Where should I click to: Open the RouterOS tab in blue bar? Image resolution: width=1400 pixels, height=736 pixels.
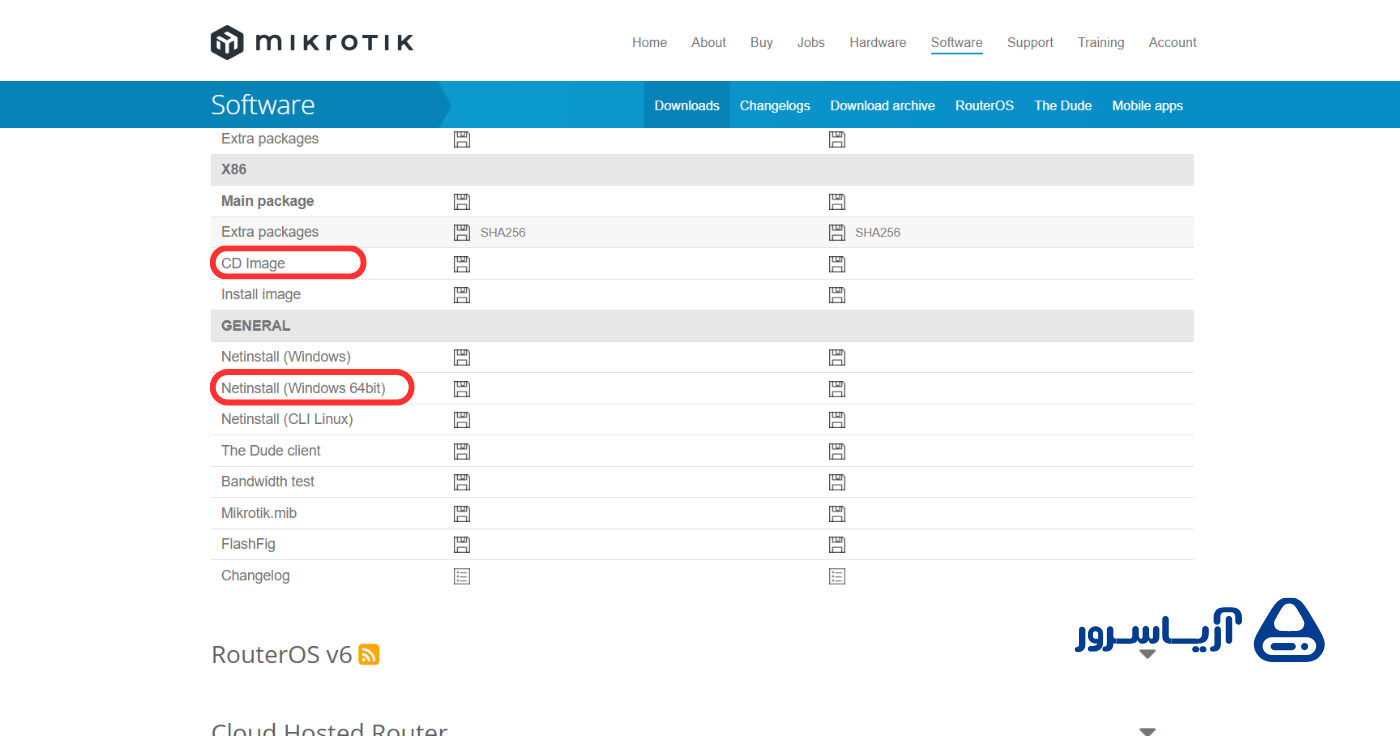point(984,105)
